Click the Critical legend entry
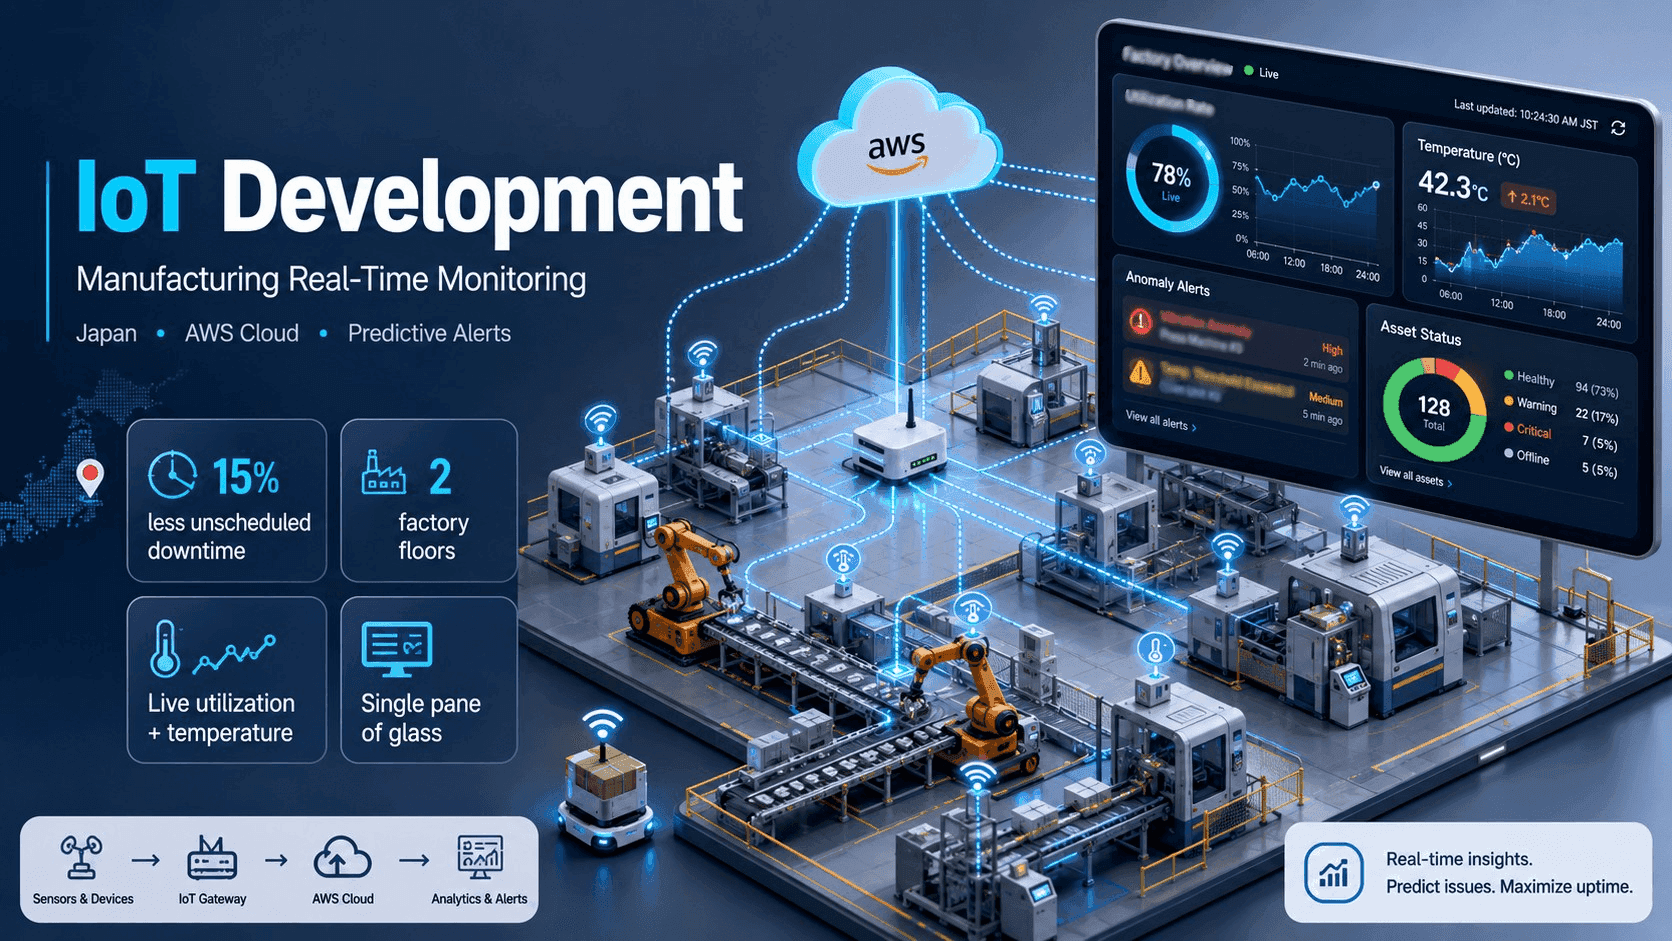 pyautogui.click(x=1528, y=429)
